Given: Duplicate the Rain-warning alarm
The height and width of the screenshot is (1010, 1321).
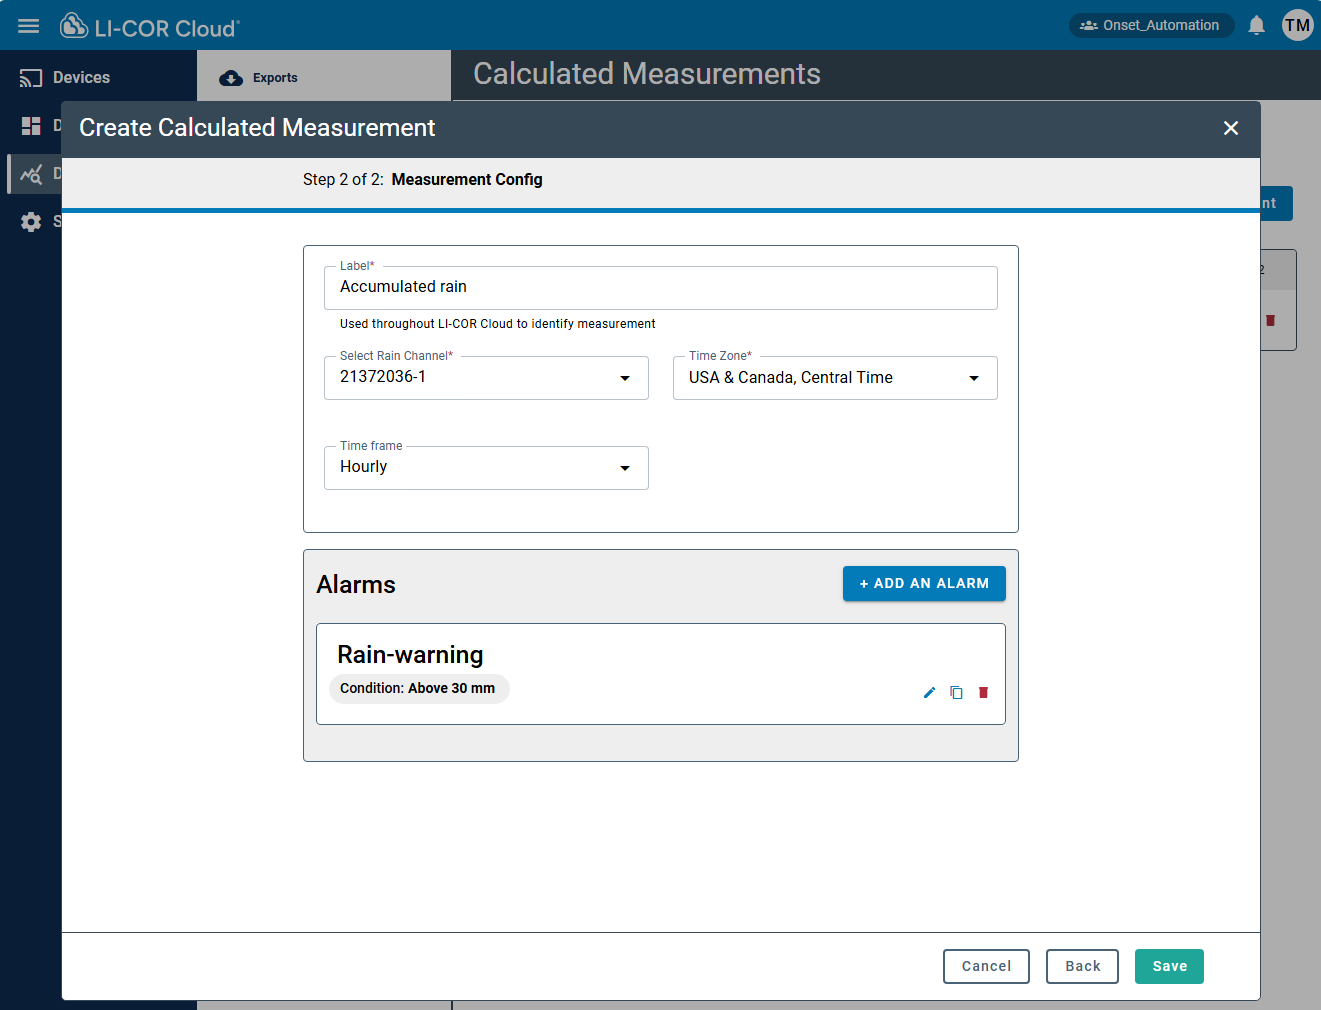Looking at the screenshot, I should click(x=956, y=692).
